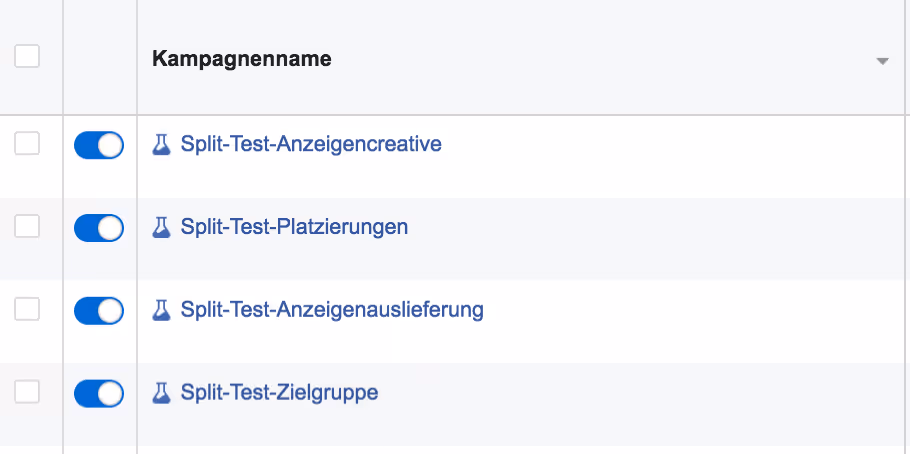The width and height of the screenshot is (910, 454).
Task: Select the Split-Test-Zielgruppe row checkbox
Action: pos(27,392)
